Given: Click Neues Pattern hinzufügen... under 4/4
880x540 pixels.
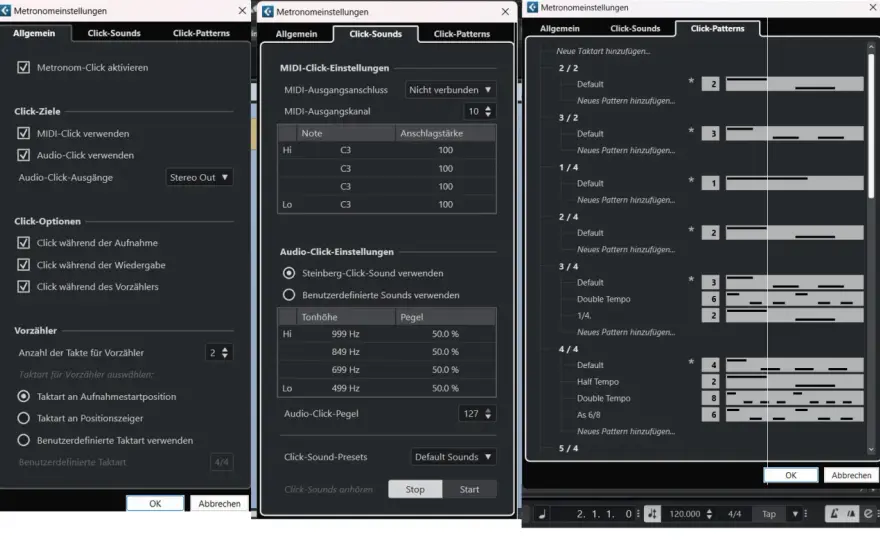Looking at the screenshot, I should tap(626, 432).
